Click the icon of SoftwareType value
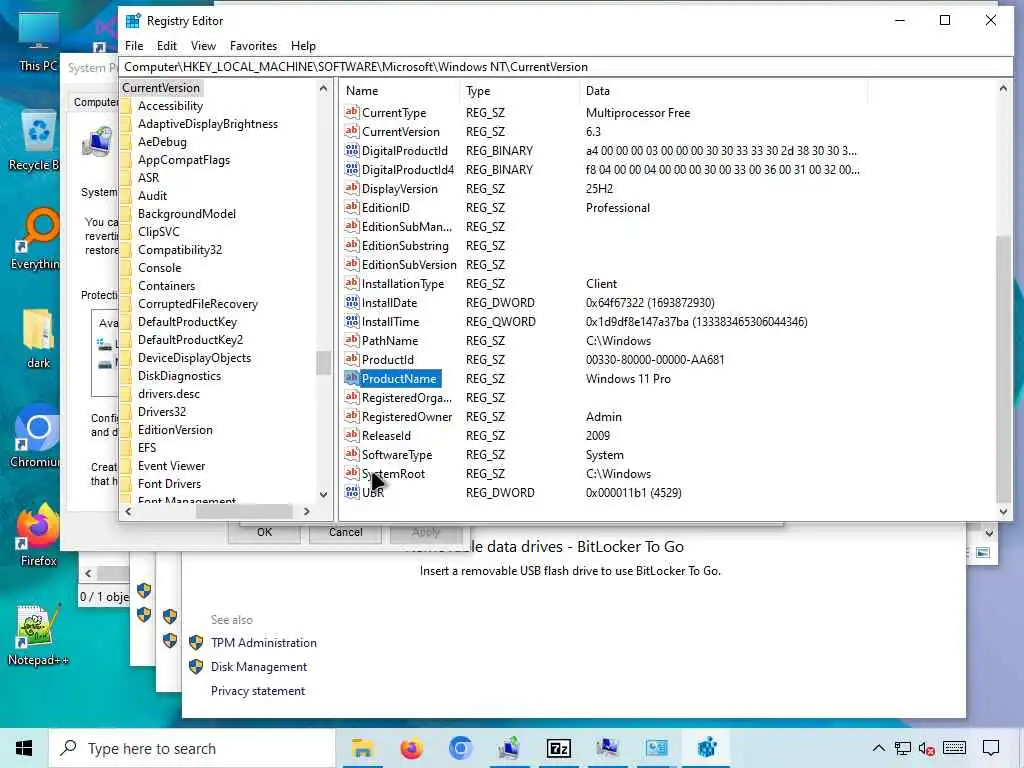This screenshot has height=768, width=1024. click(x=351, y=454)
